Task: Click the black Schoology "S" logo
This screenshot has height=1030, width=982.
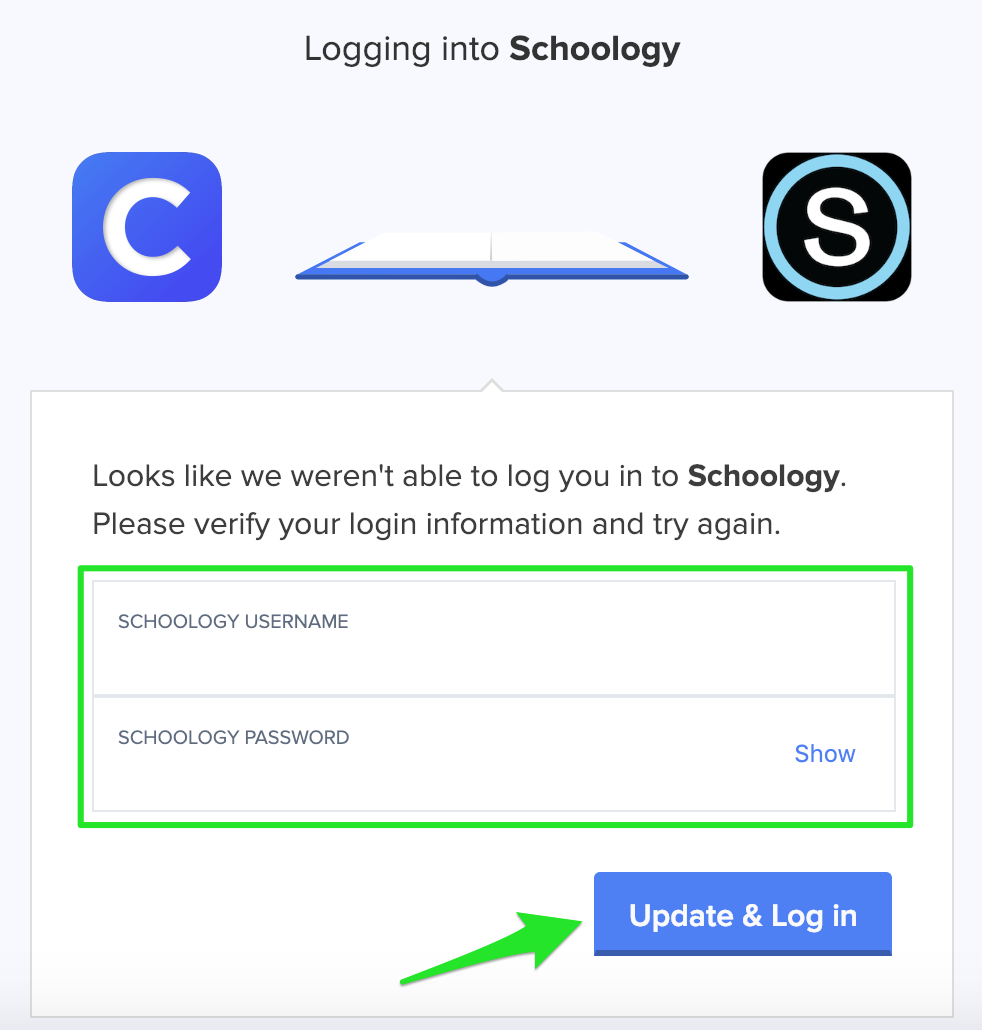Action: (x=836, y=227)
